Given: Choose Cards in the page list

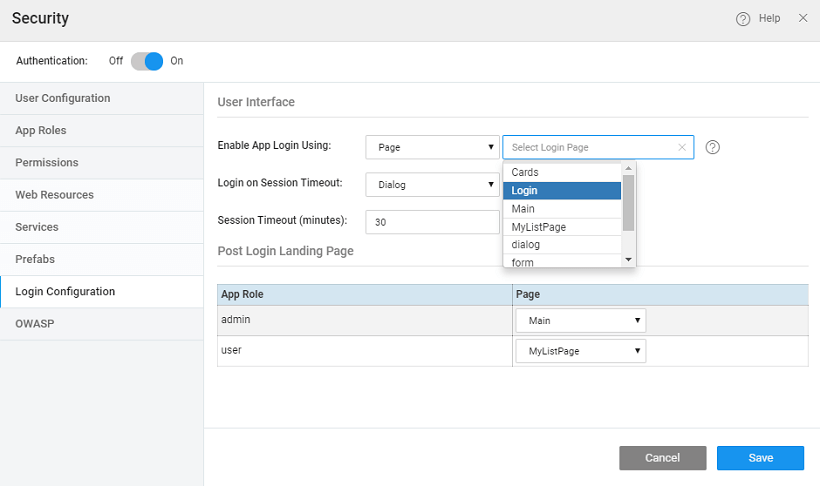Looking at the screenshot, I should tap(562, 173).
